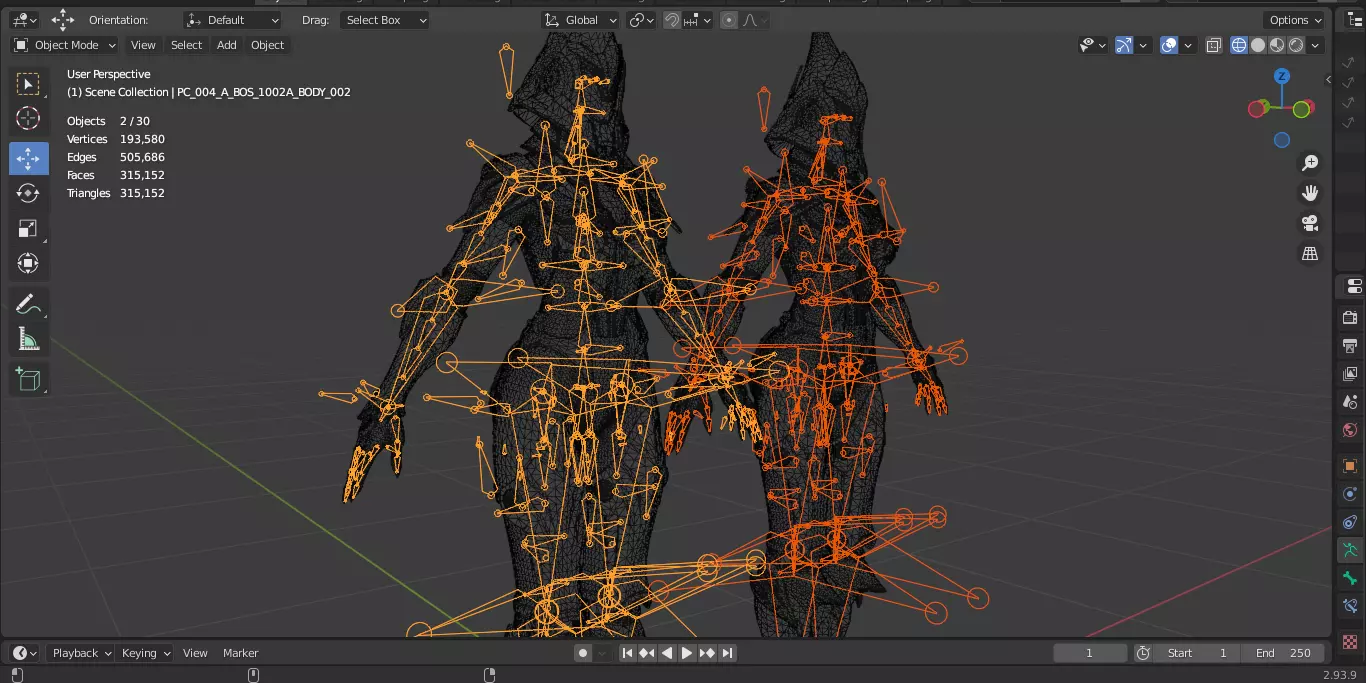Click the current frame field showing 1
Viewport: 1366px width, 683px height.
click(1090, 653)
